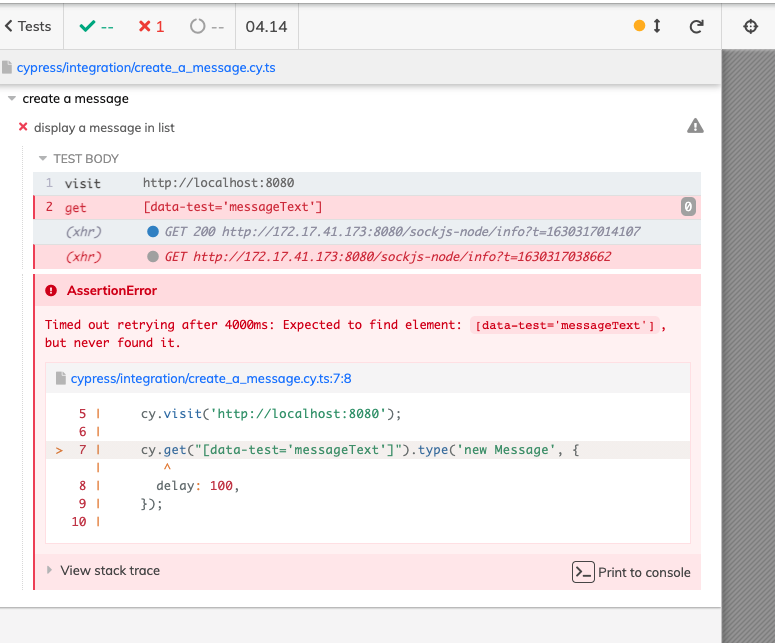
Task: Click the blue xhr status dot
Action: [x=153, y=231]
